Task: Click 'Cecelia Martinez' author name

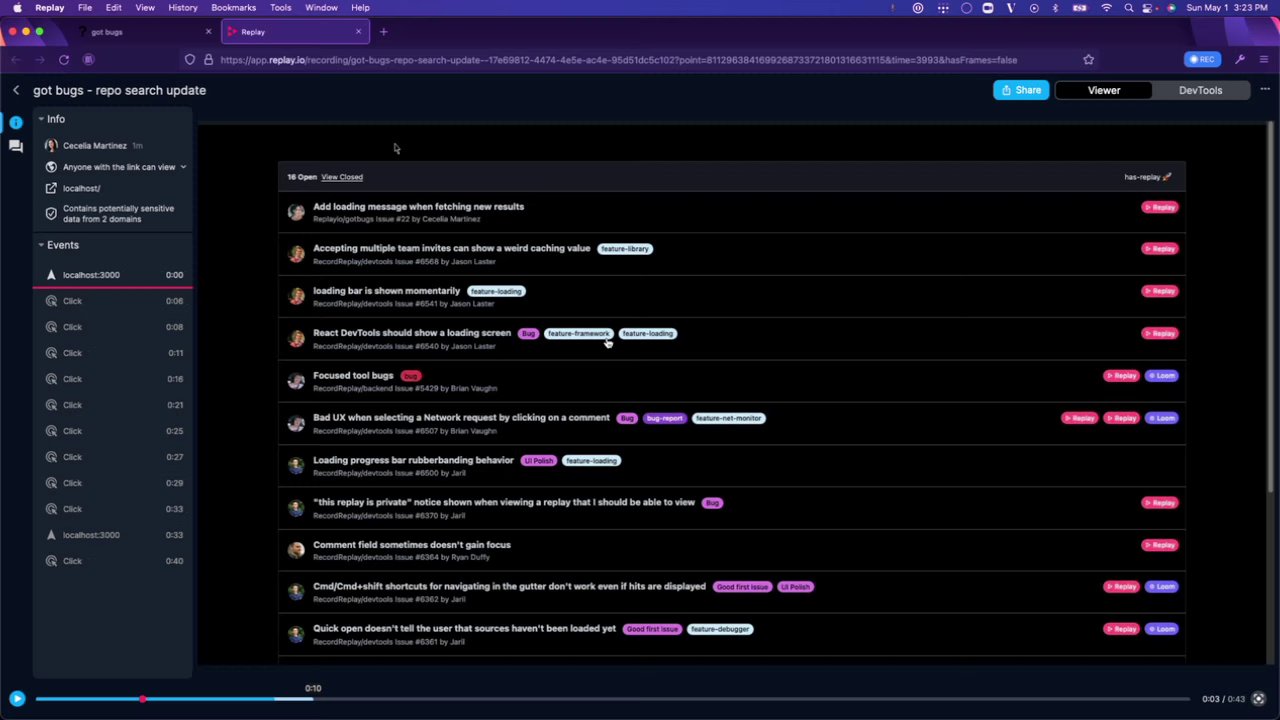Action: tap(95, 146)
